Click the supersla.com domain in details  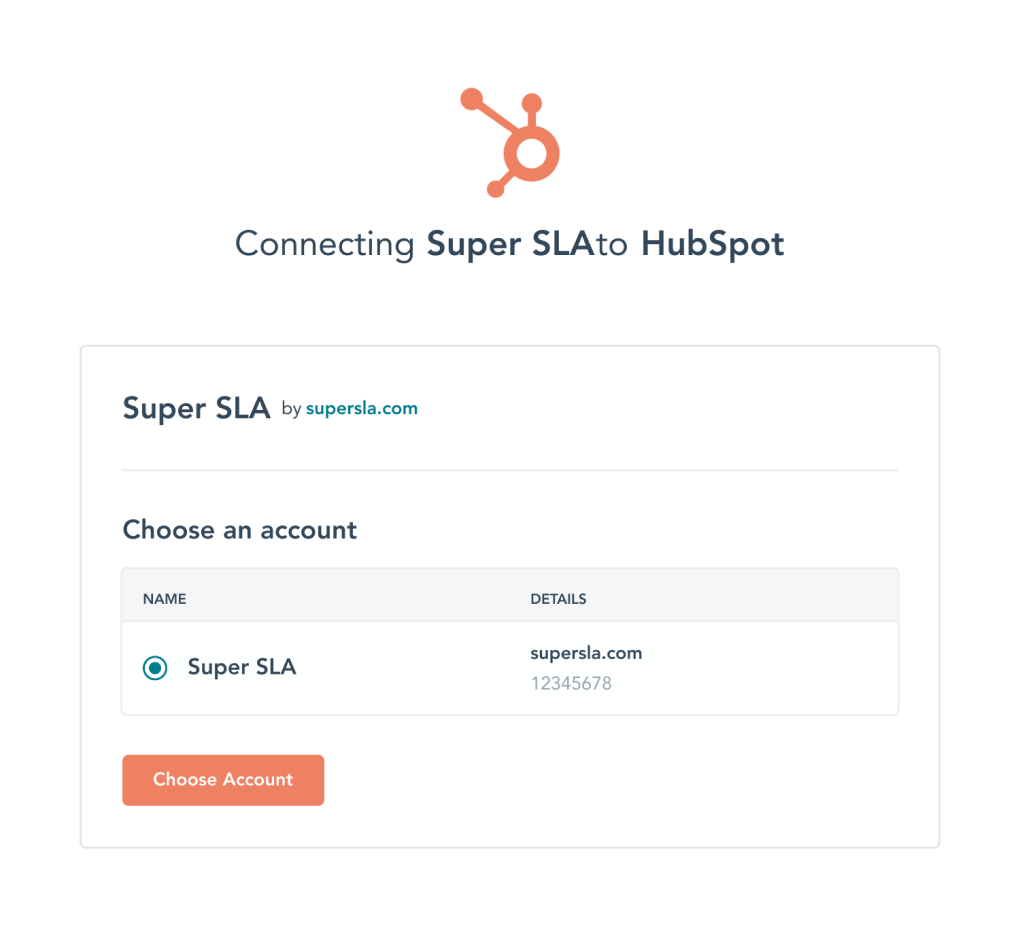(586, 653)
